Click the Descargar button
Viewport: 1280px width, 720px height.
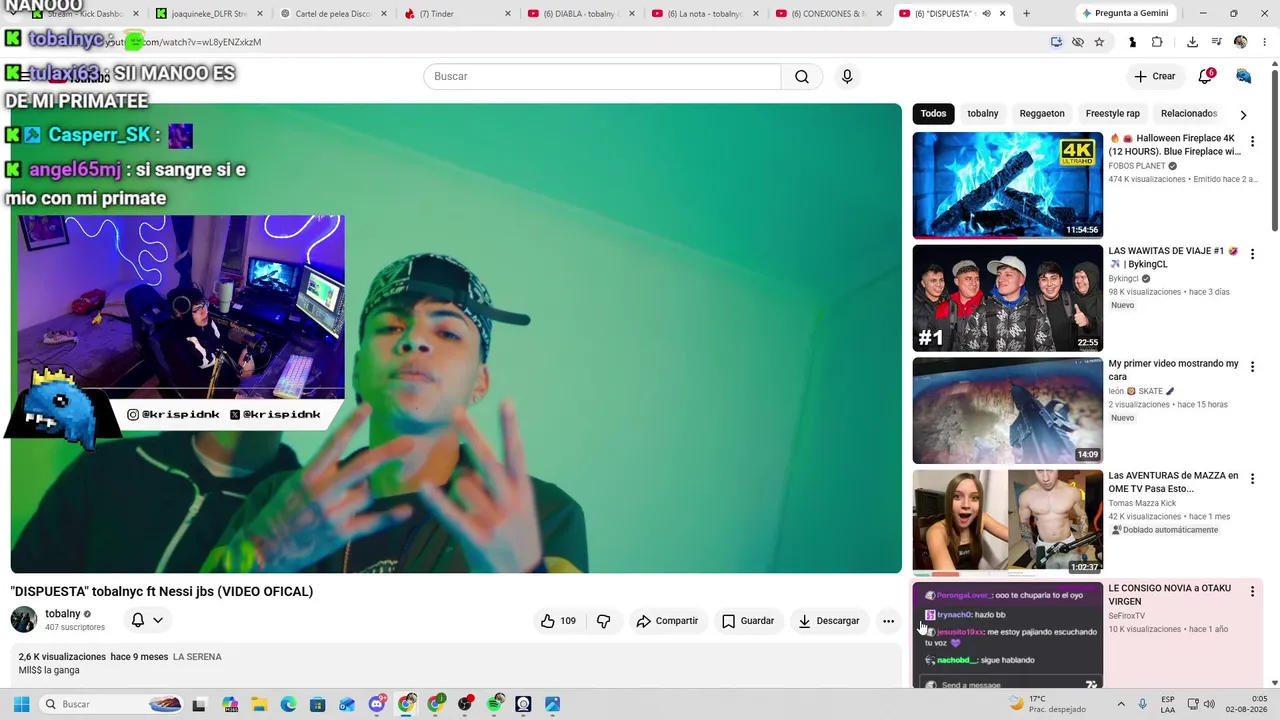point(829,621)
